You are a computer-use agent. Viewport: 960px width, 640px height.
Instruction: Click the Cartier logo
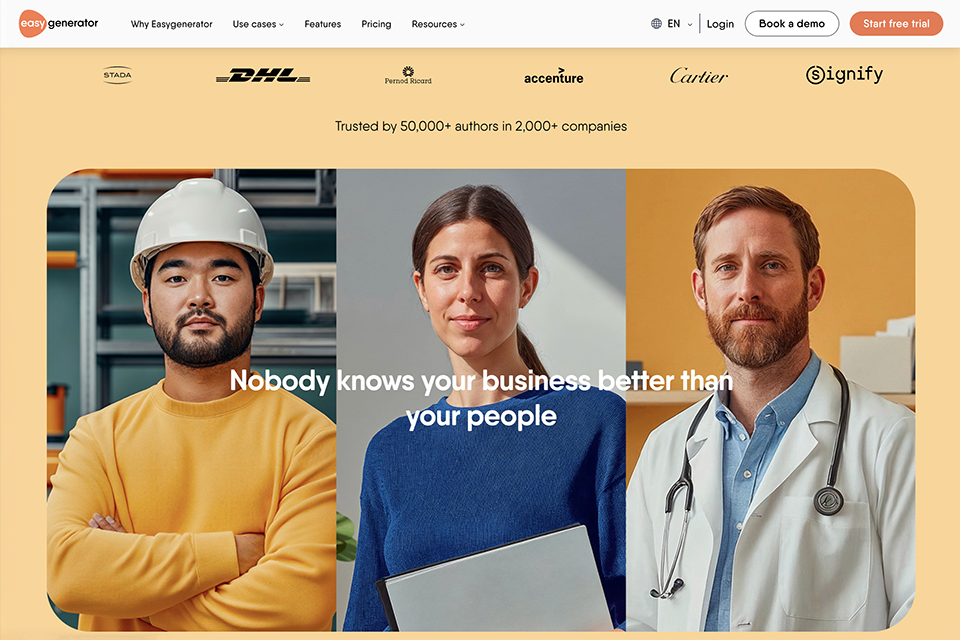(x=699, y=76)
